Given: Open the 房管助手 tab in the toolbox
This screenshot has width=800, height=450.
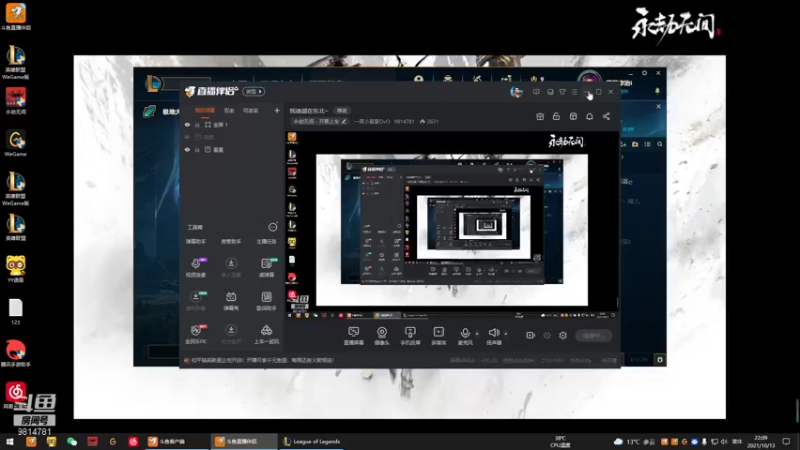Looking at the screenshot, I should click(x=231, y=241).
